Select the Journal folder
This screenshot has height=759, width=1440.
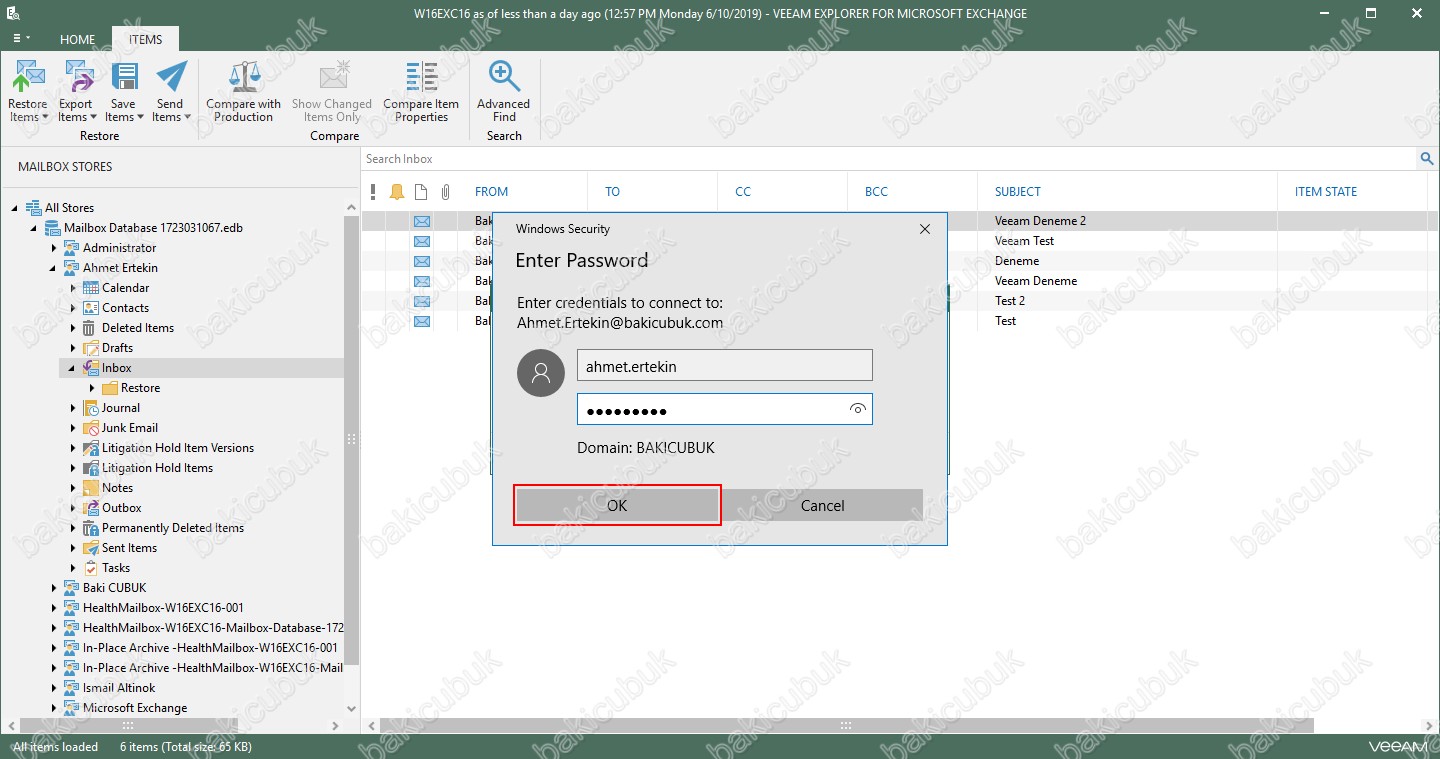[x=121, y=408]
